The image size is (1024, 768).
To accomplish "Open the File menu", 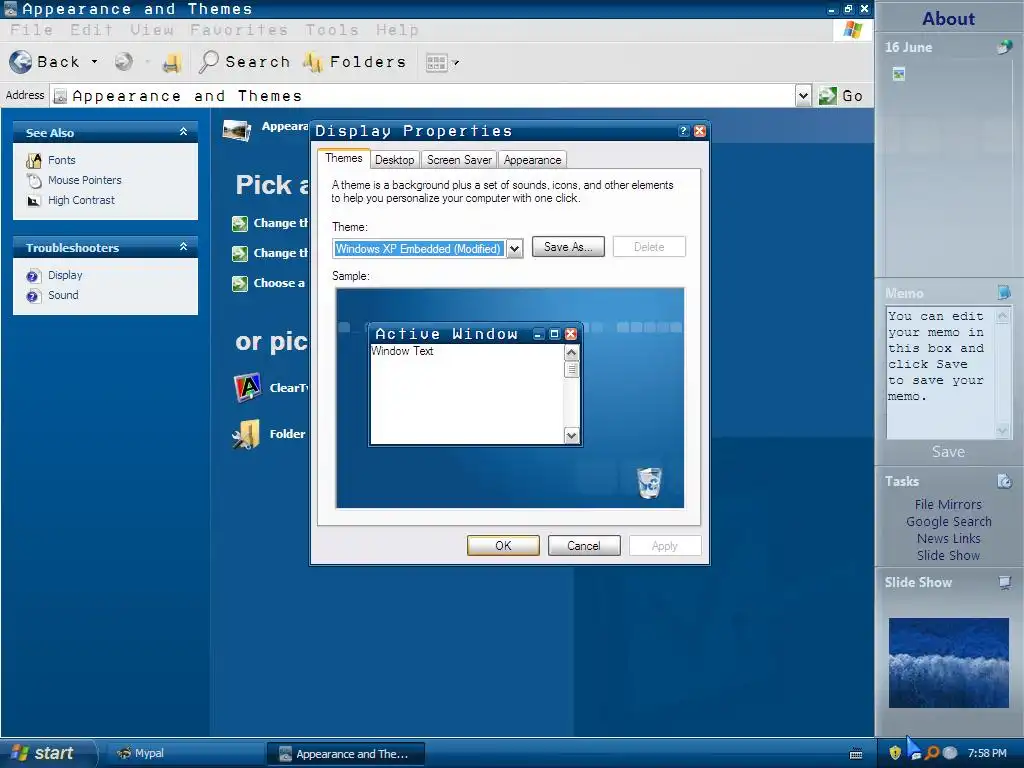I will (31, 30).
